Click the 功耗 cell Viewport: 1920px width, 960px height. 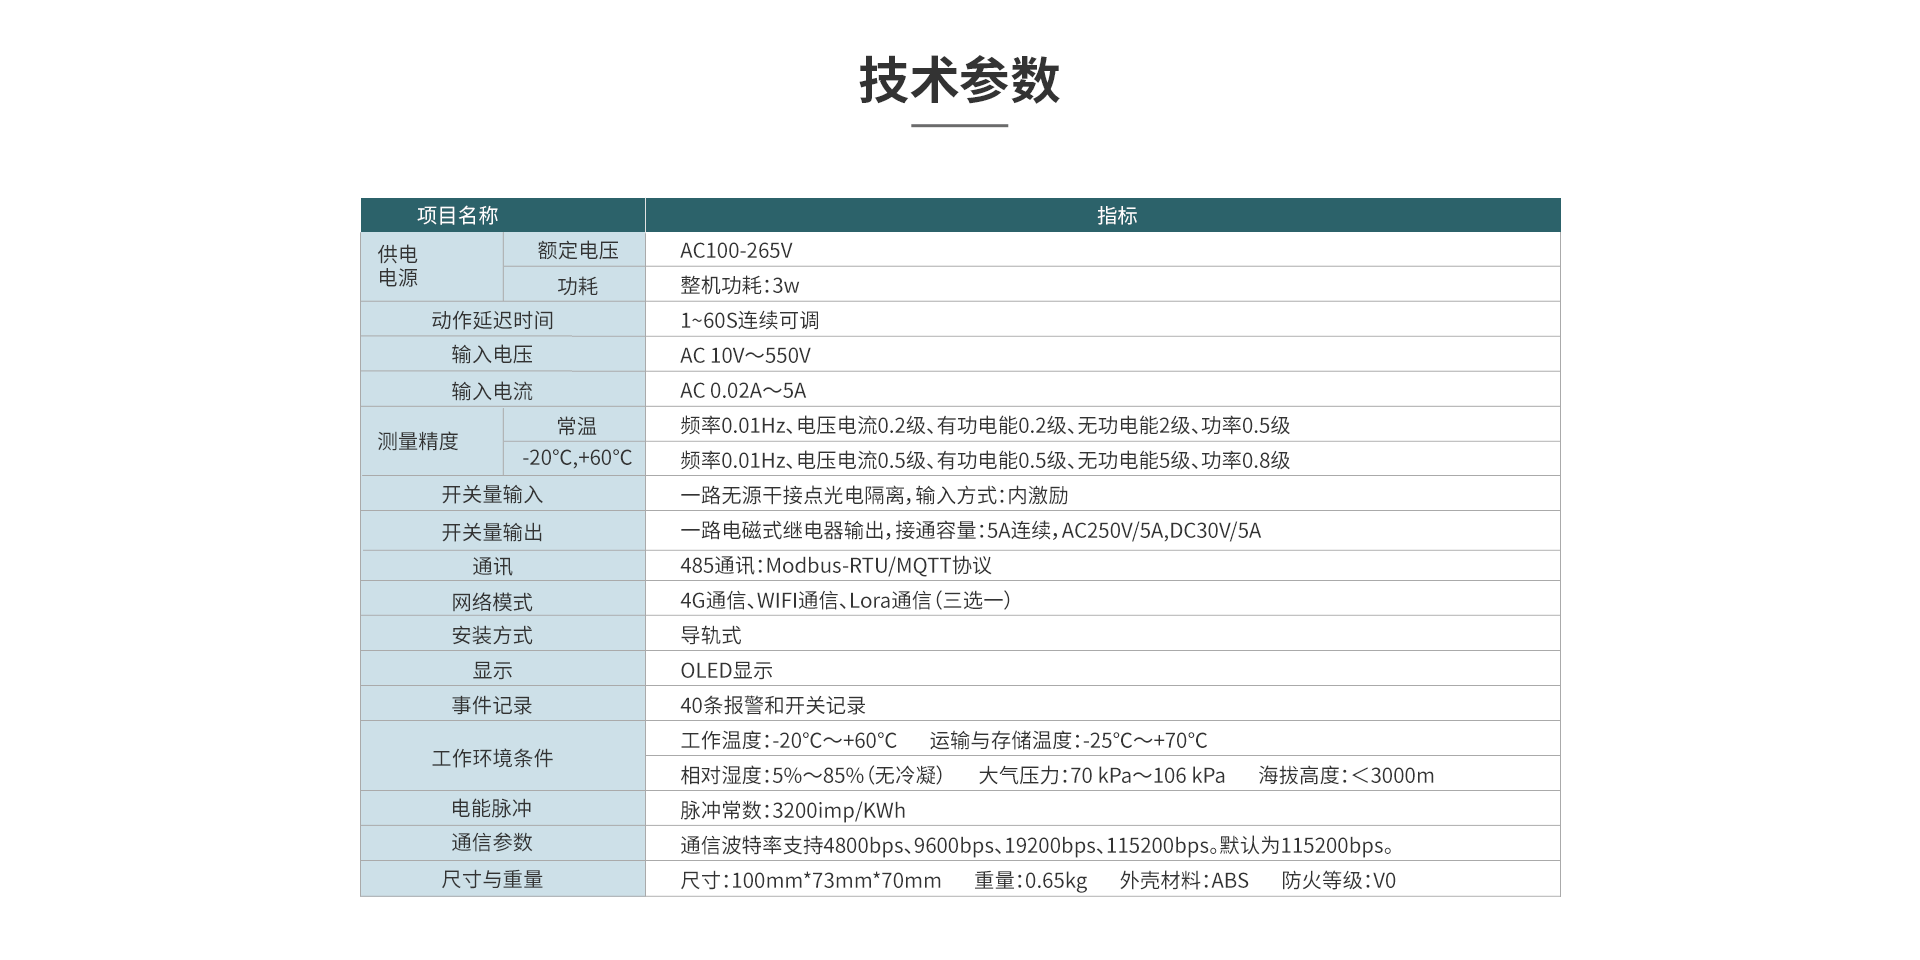click(578, 284)
